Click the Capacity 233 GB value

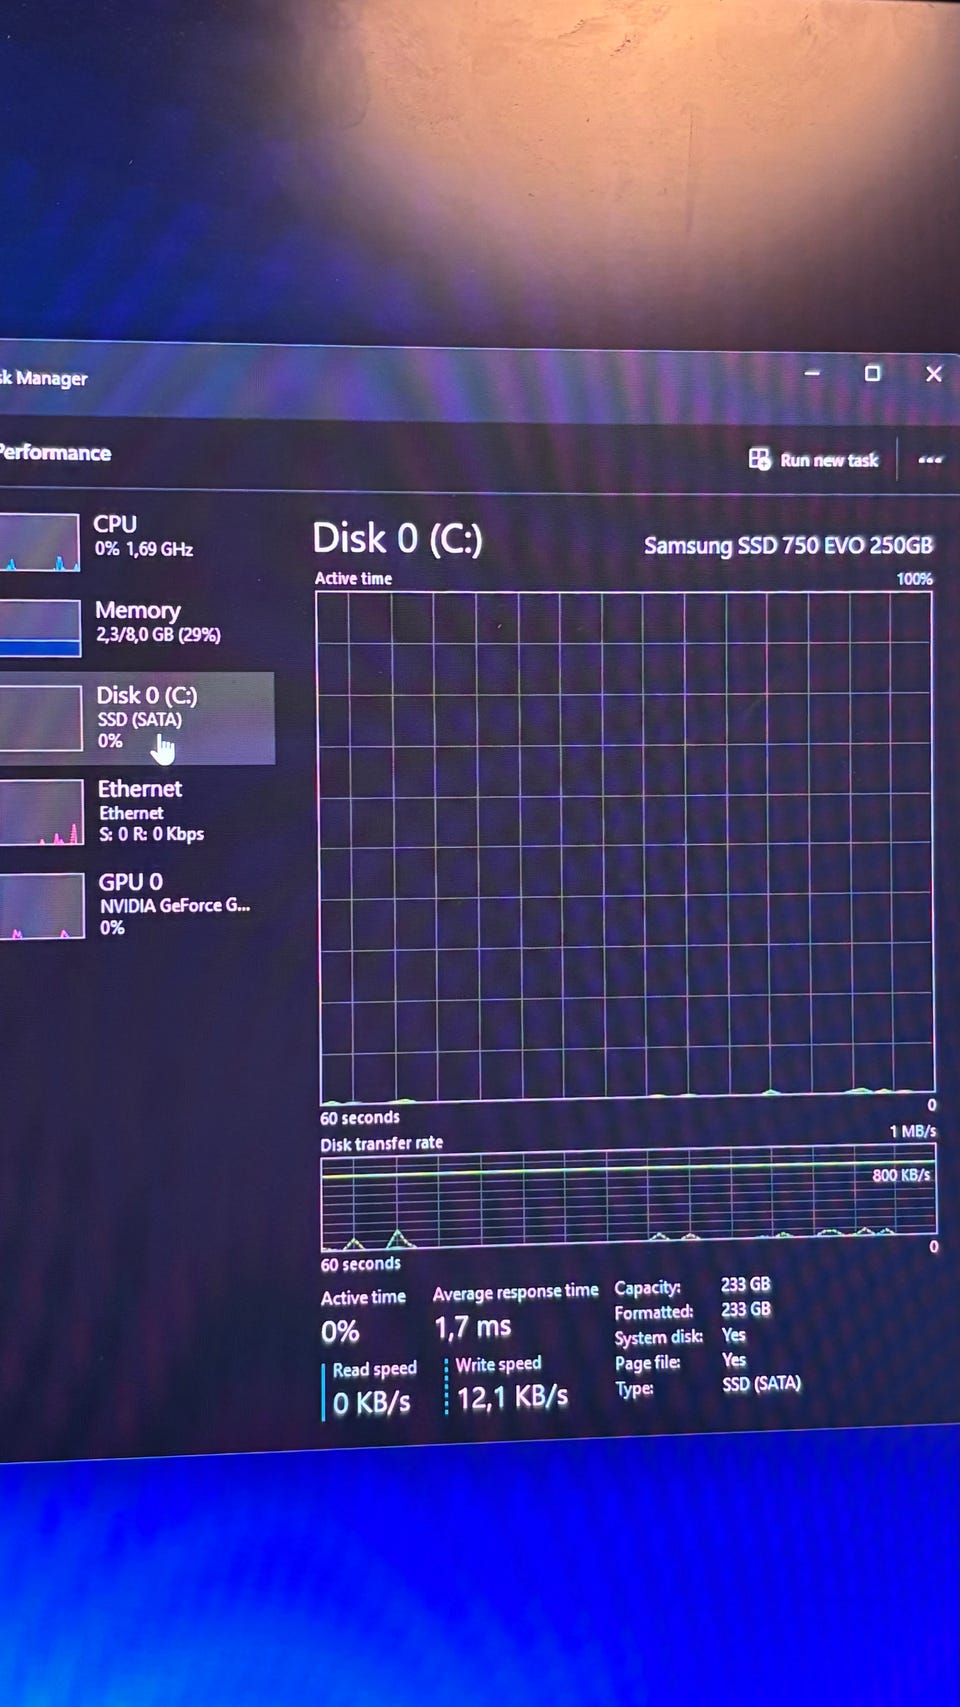746,1284
